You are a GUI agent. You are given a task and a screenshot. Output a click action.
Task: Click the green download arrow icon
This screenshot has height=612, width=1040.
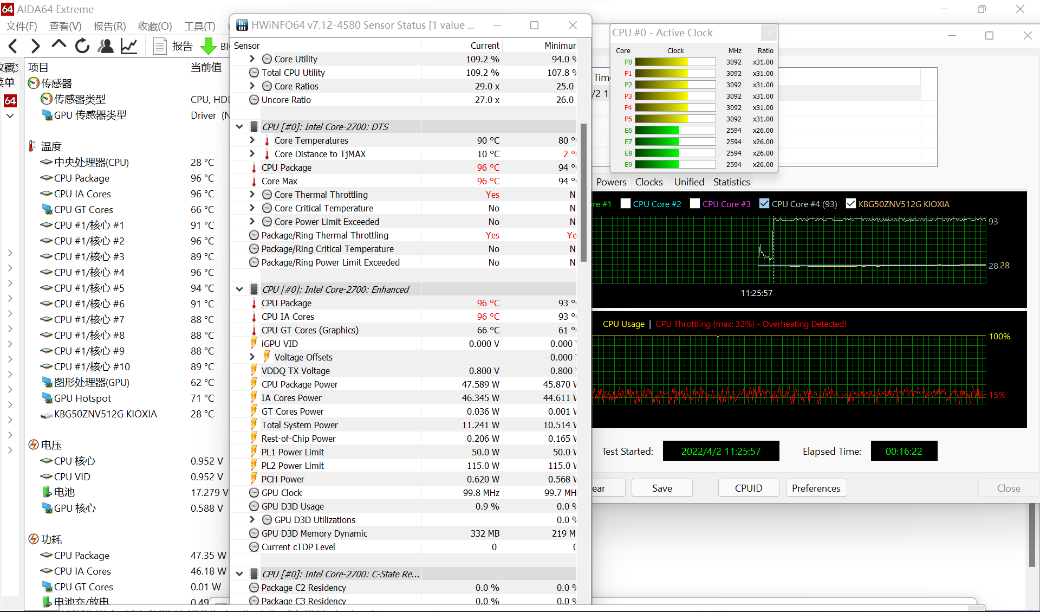pos(208,46)
